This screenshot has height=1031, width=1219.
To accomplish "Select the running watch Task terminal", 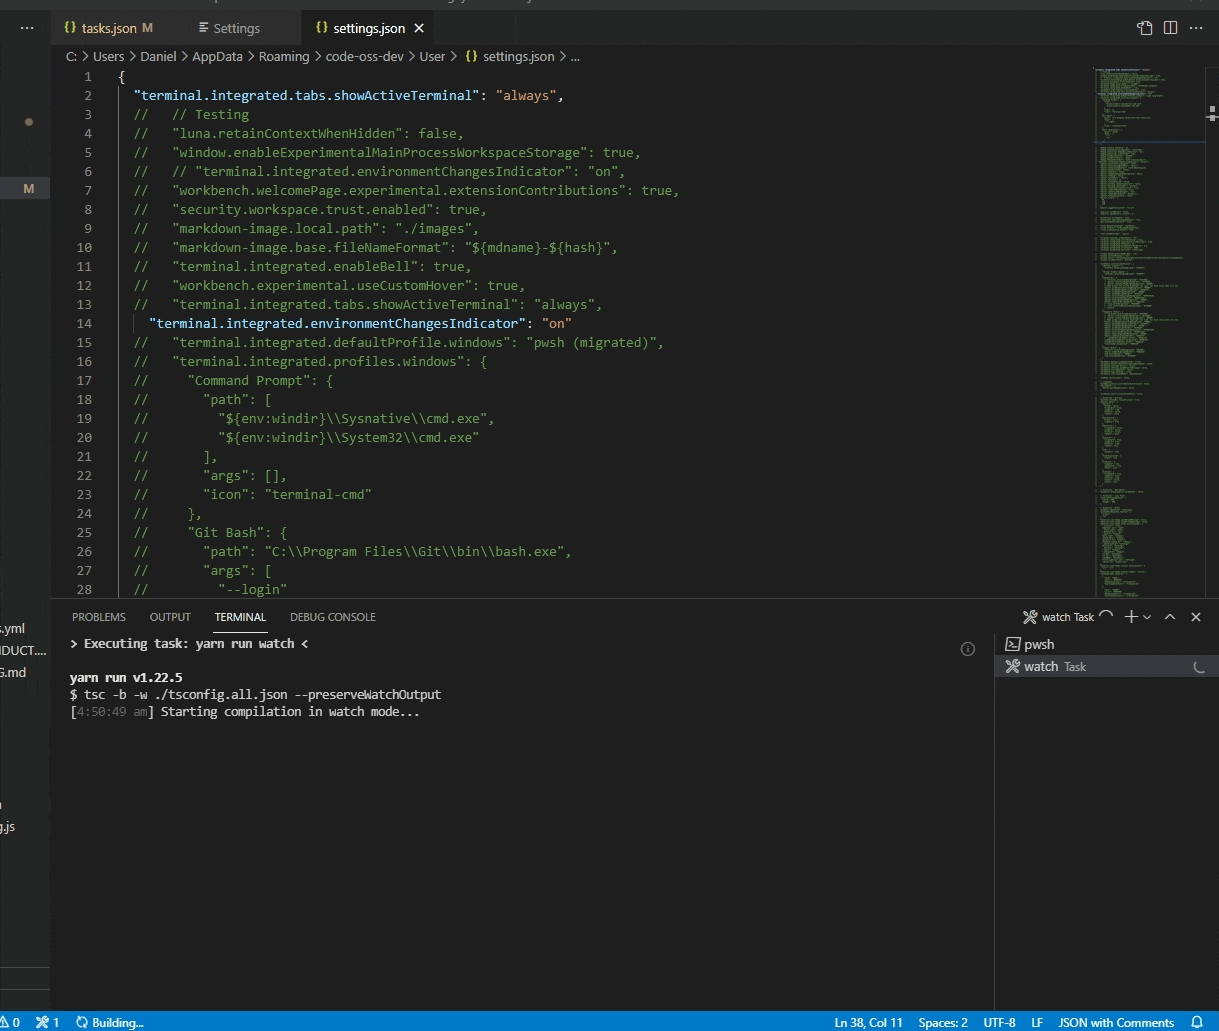I will pos(1055,666).
